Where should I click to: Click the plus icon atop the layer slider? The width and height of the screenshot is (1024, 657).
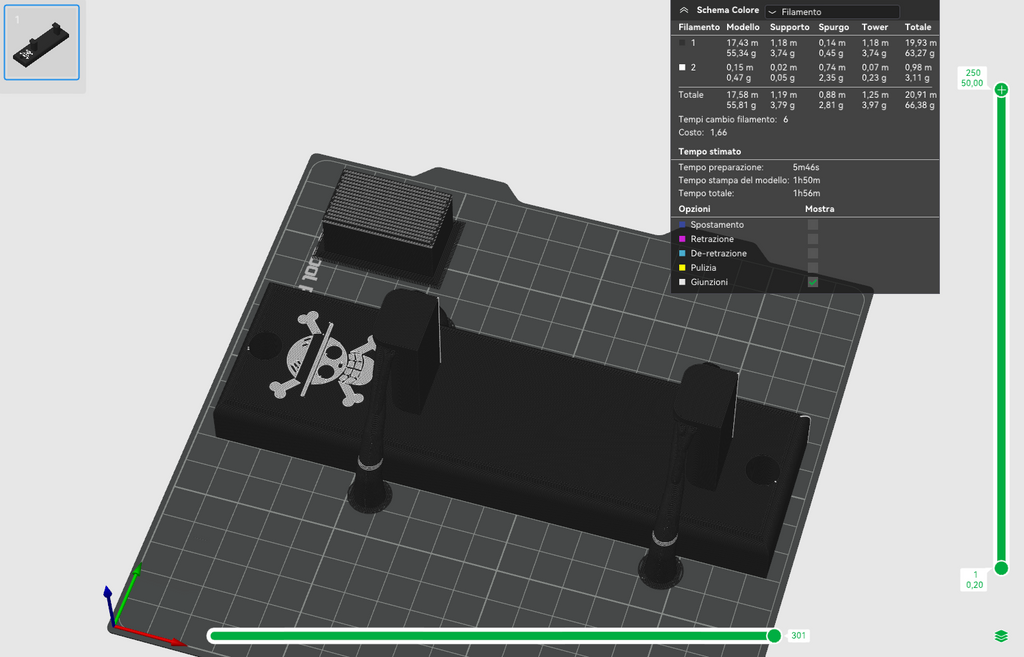coord(1001,90)
